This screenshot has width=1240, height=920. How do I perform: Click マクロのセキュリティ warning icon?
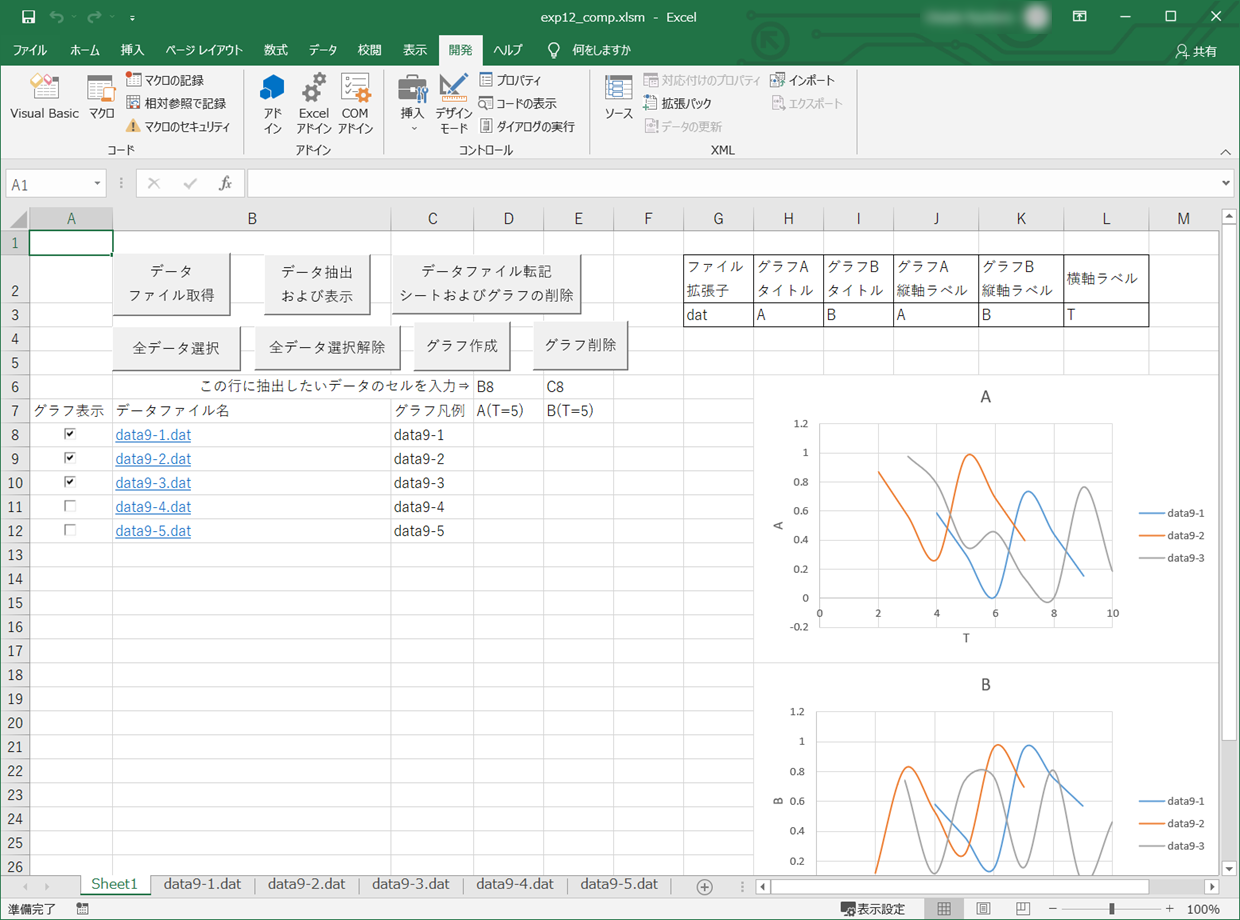pos(133,127)
